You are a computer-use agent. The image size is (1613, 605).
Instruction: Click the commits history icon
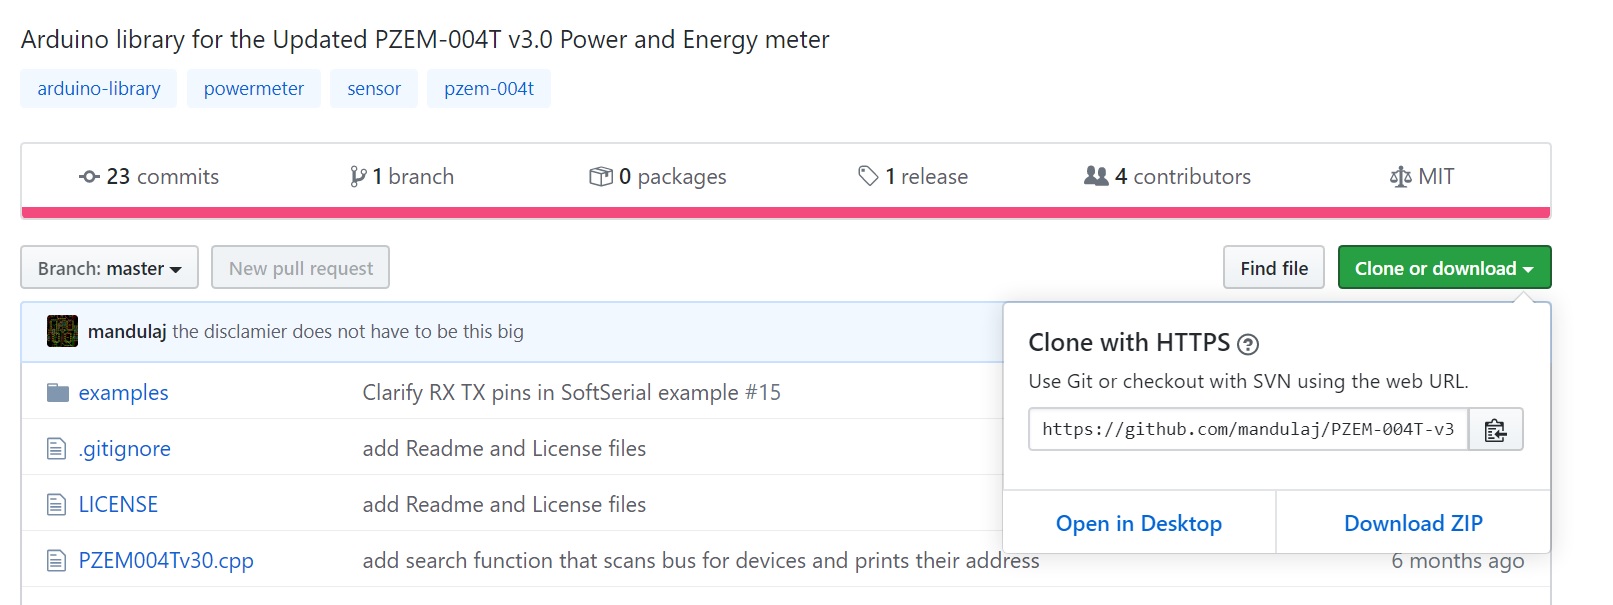coord(89,177)
